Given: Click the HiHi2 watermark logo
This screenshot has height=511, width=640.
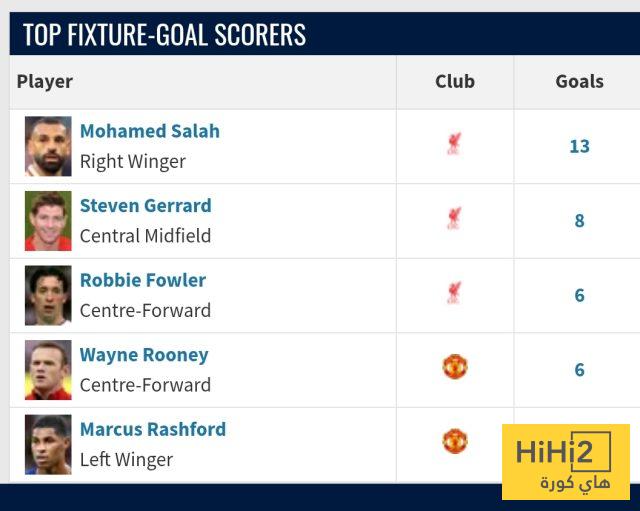Looking at the screenshot, I should coord(565,462).
